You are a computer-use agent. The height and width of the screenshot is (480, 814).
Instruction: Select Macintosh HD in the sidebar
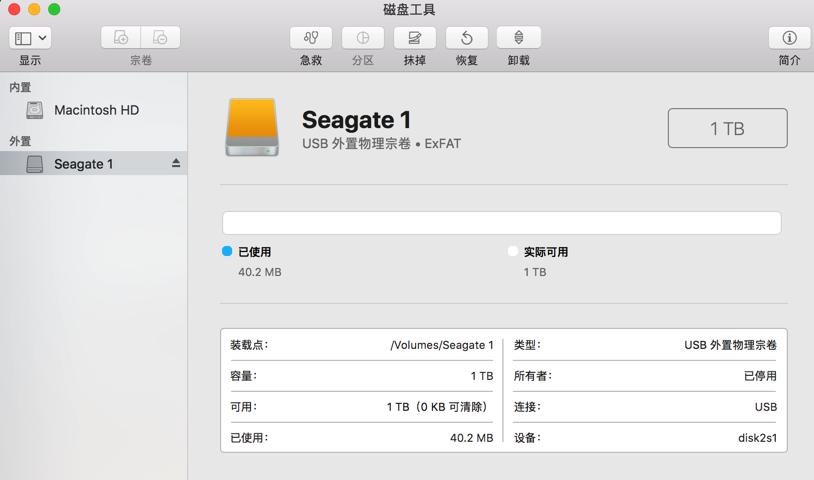tap(96, 110)
